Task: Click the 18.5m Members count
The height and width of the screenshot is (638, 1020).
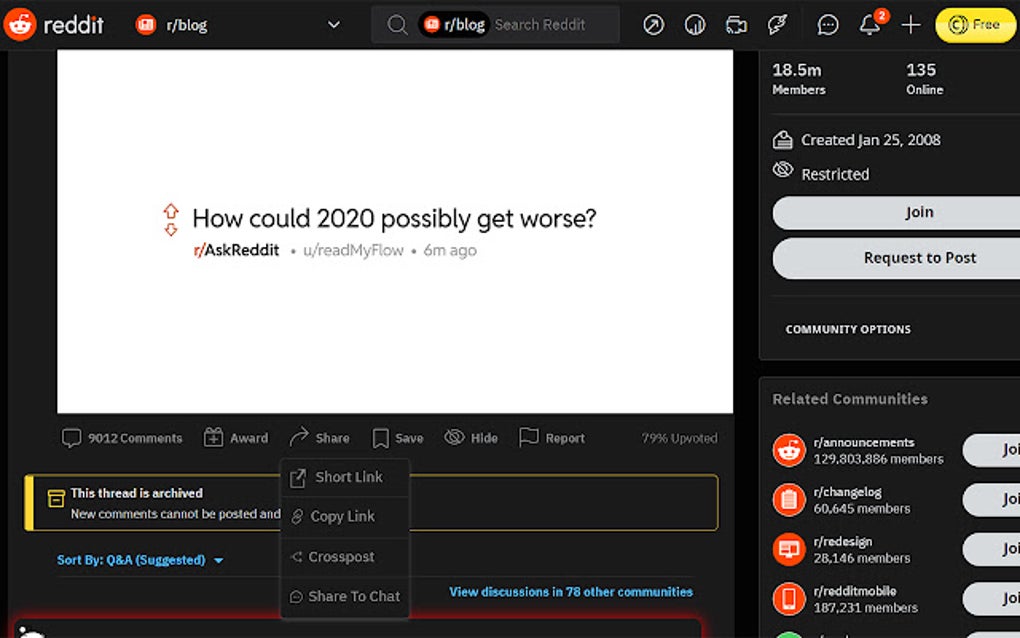Action: coord(799,79)
